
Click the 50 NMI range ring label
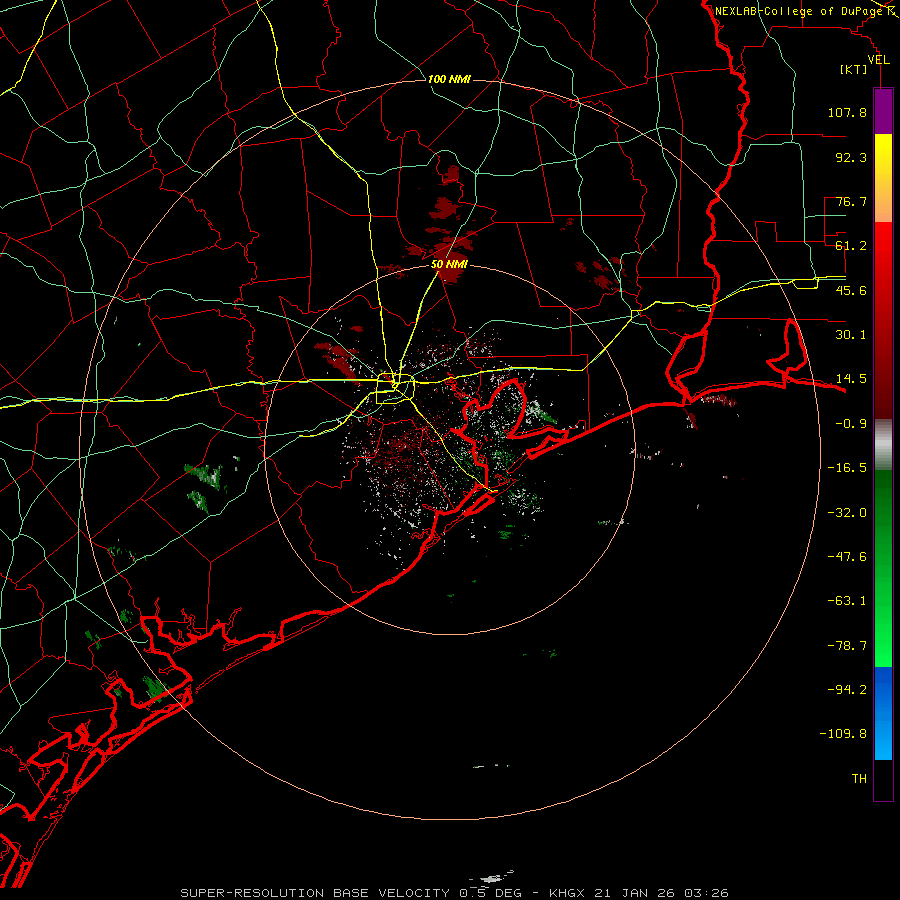coord(449,264)
